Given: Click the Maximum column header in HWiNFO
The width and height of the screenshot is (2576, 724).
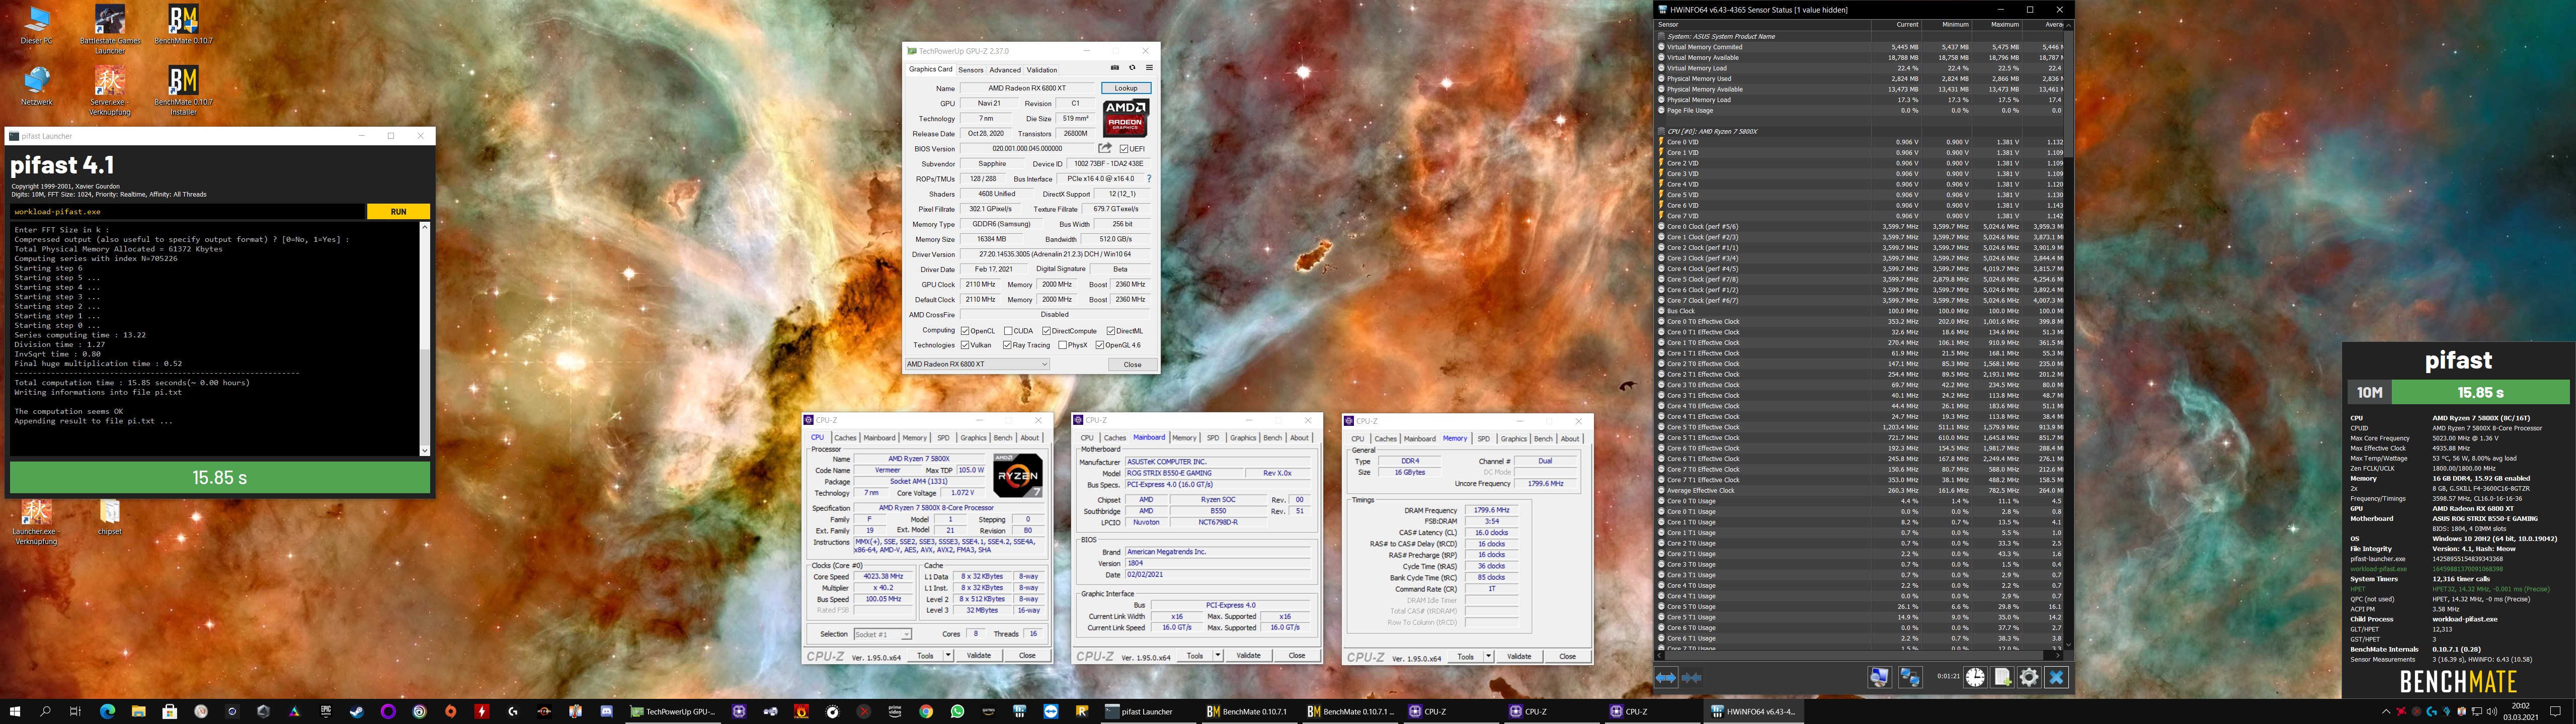Looking at the screenshot, I should (1997, 24).
